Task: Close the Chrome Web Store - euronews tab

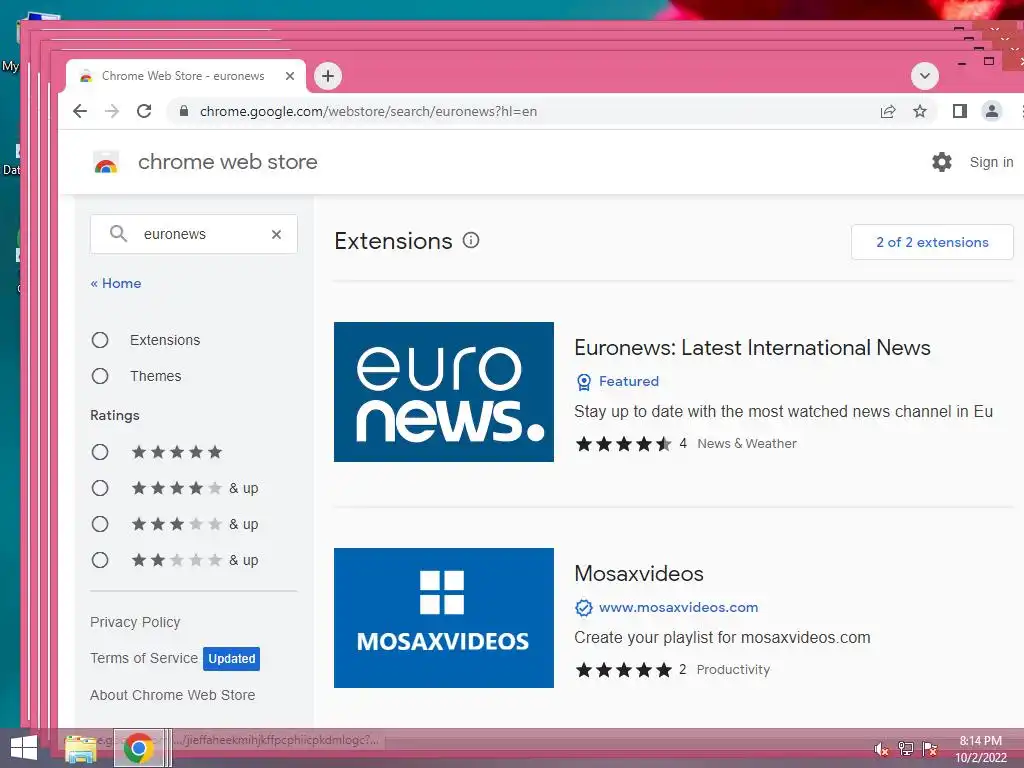Action: click(290, 76)
